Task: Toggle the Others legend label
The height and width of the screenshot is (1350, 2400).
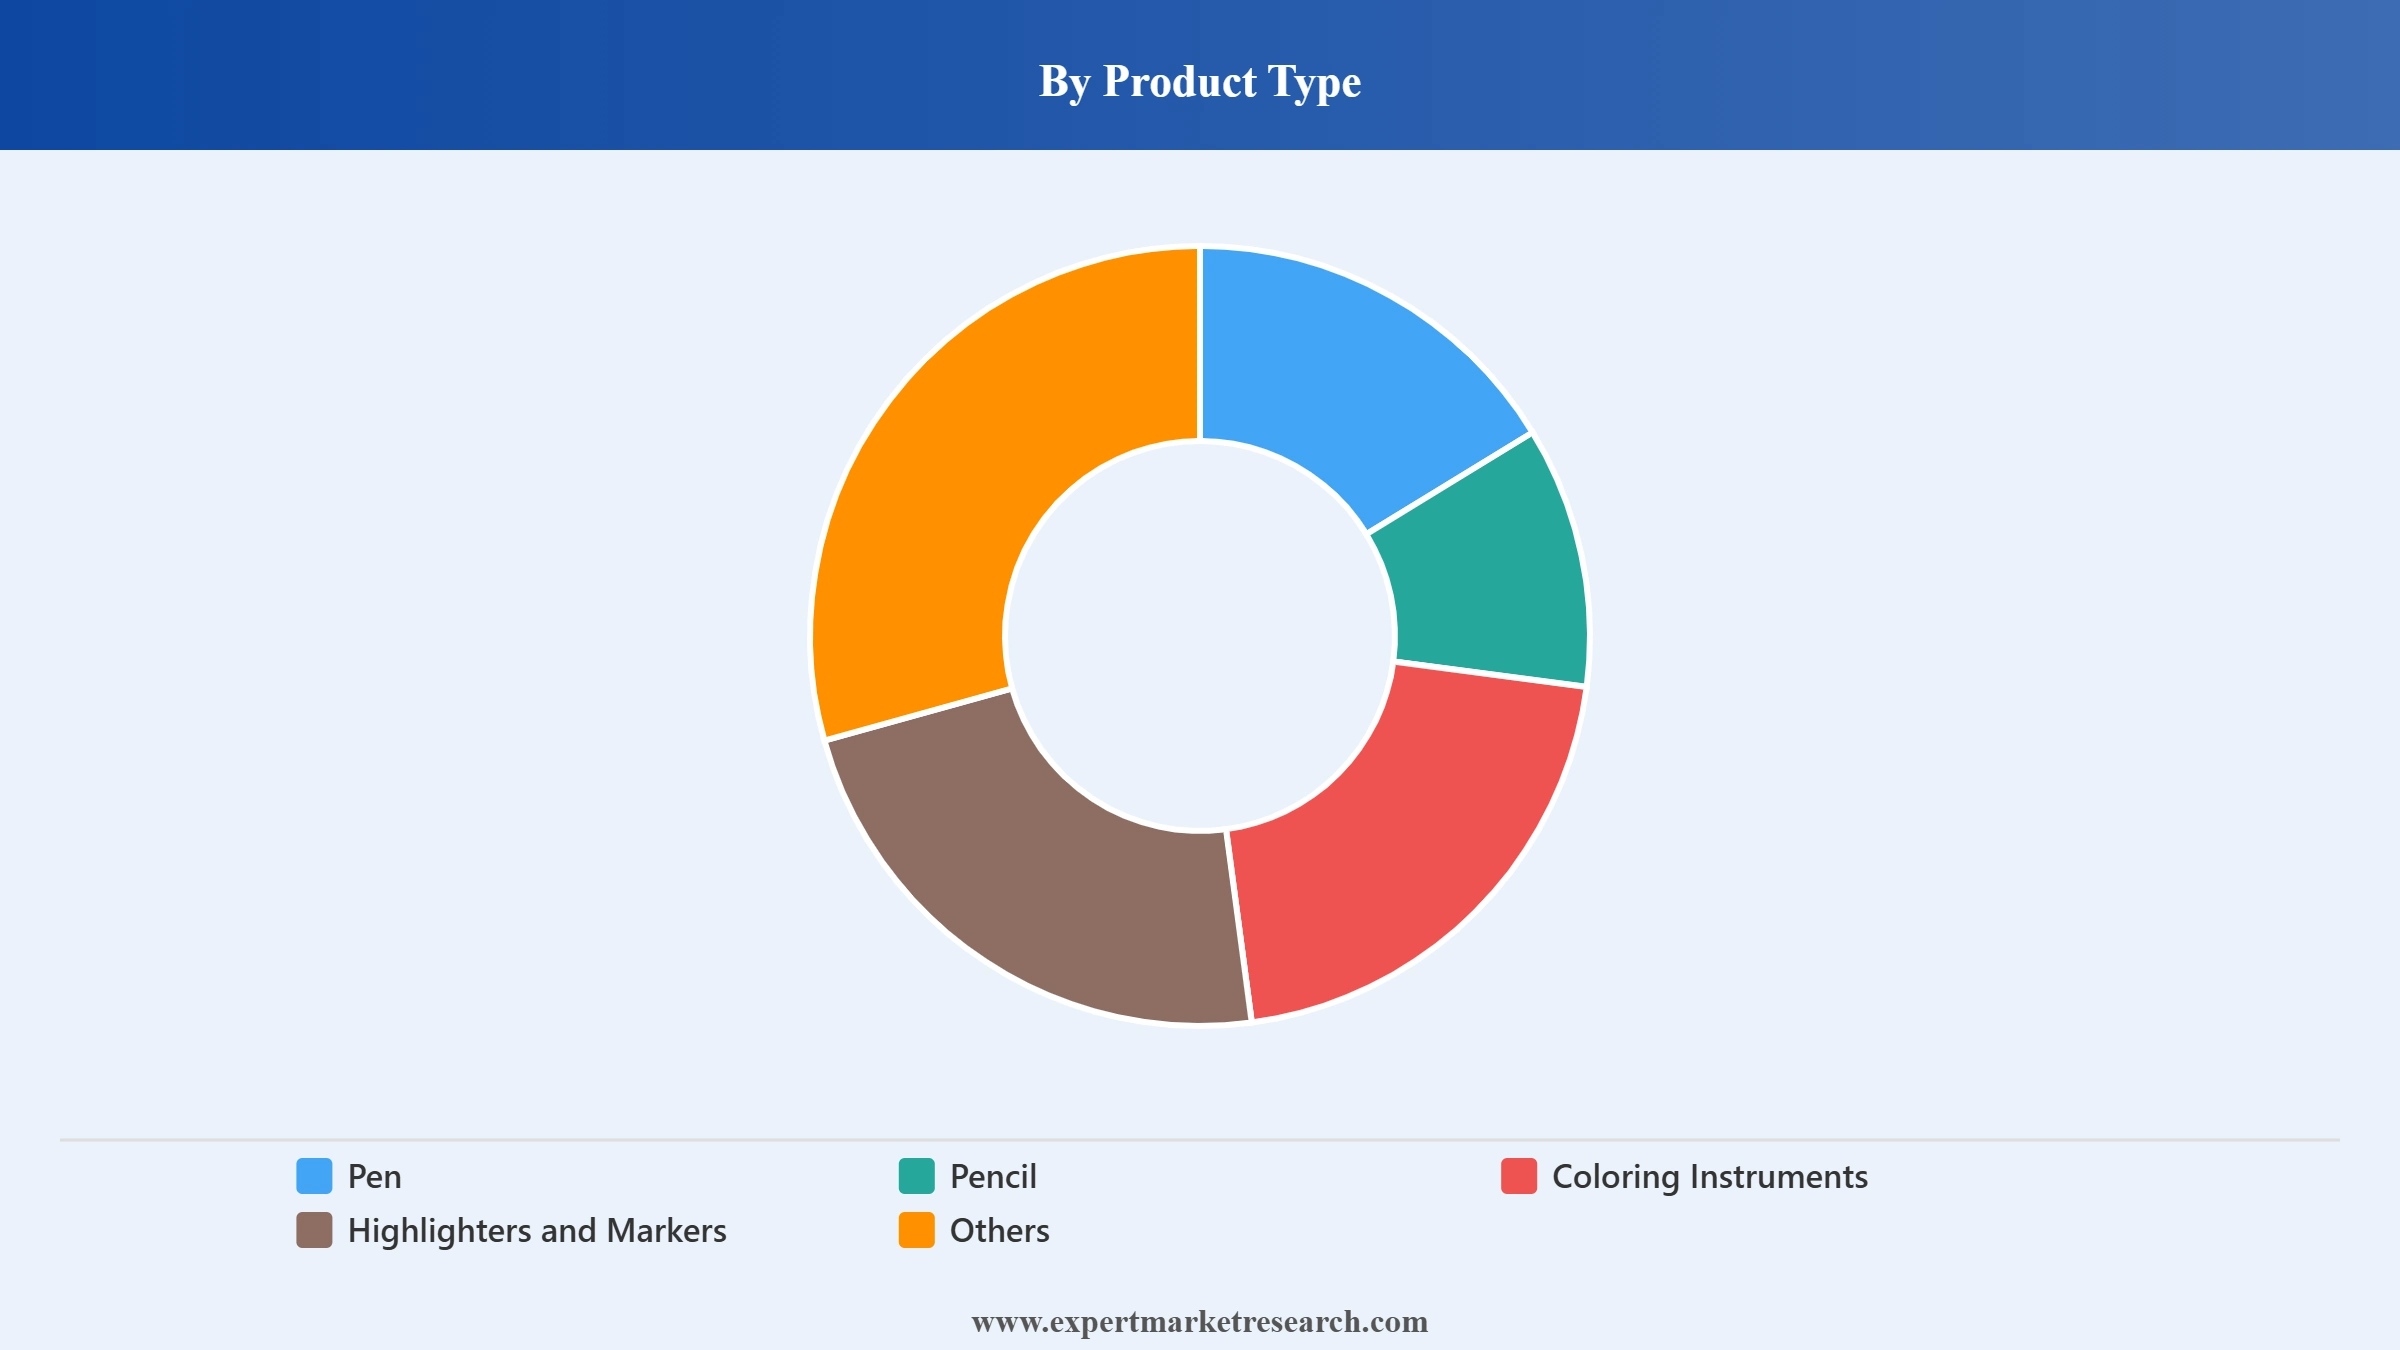Action: coord(999,1231)
